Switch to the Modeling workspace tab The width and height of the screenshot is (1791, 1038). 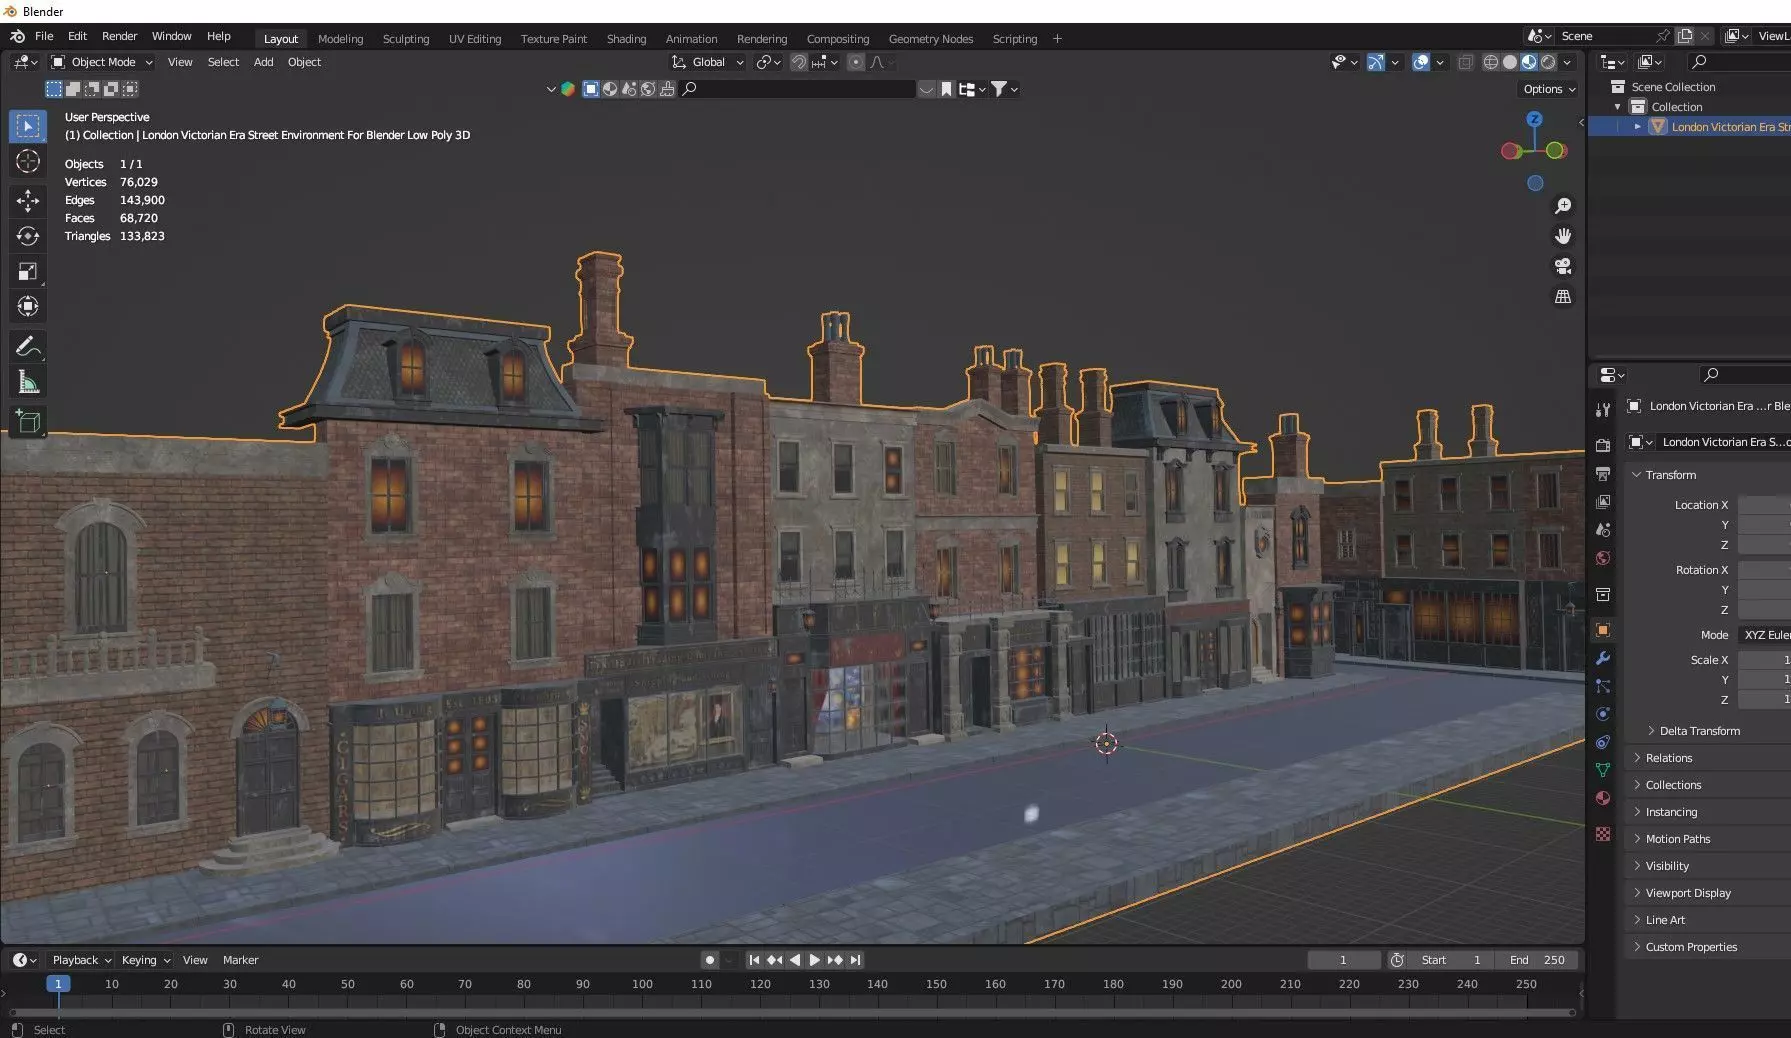coord(340,39)
